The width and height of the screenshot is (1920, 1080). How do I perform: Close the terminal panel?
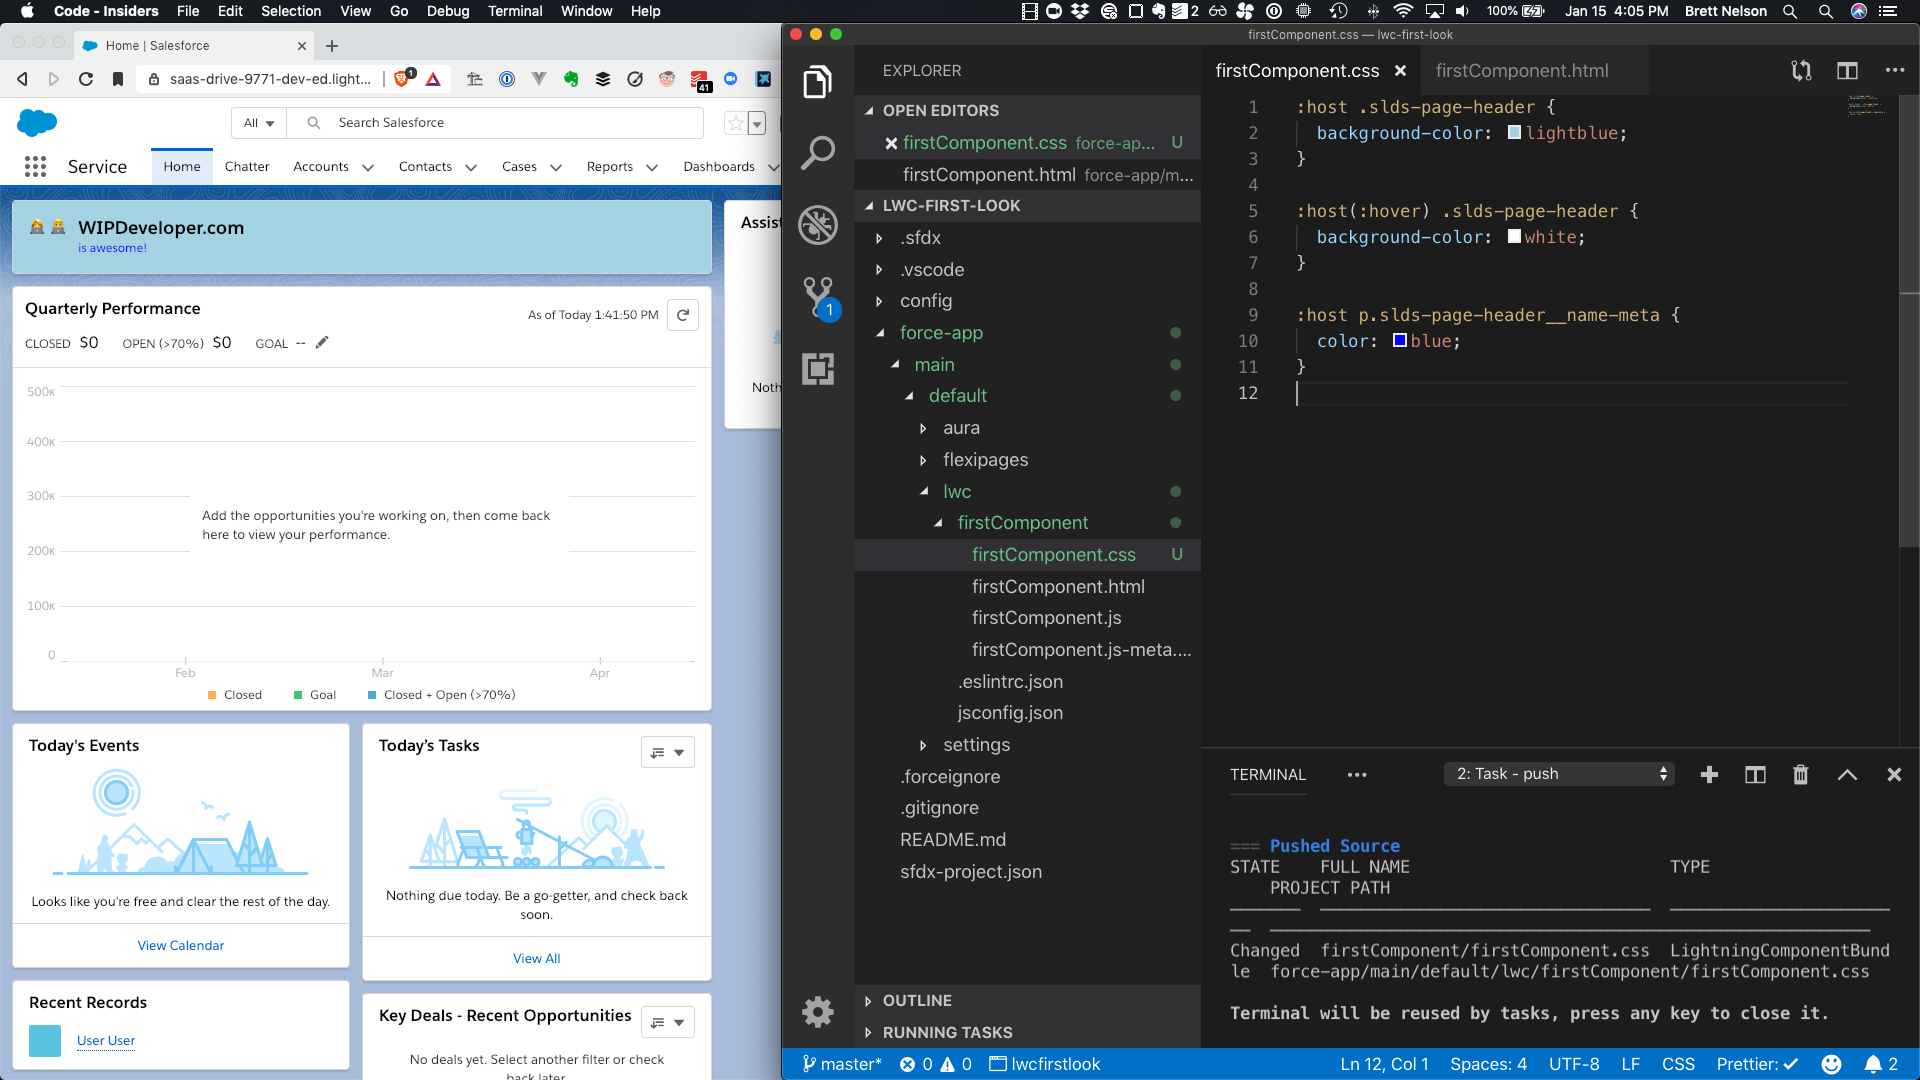[1894, 775]
